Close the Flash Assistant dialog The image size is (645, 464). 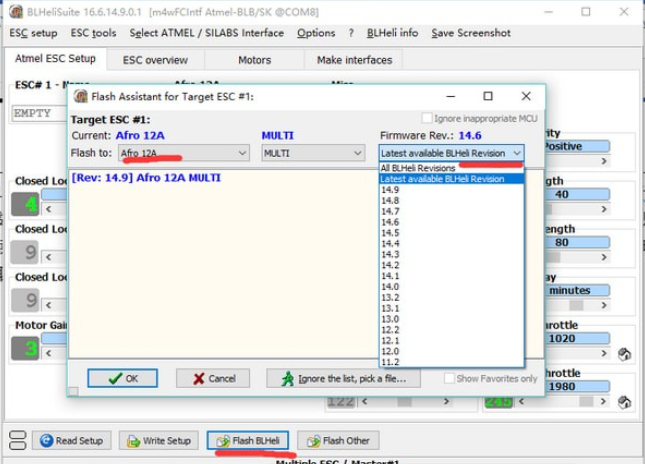point(526,96)
